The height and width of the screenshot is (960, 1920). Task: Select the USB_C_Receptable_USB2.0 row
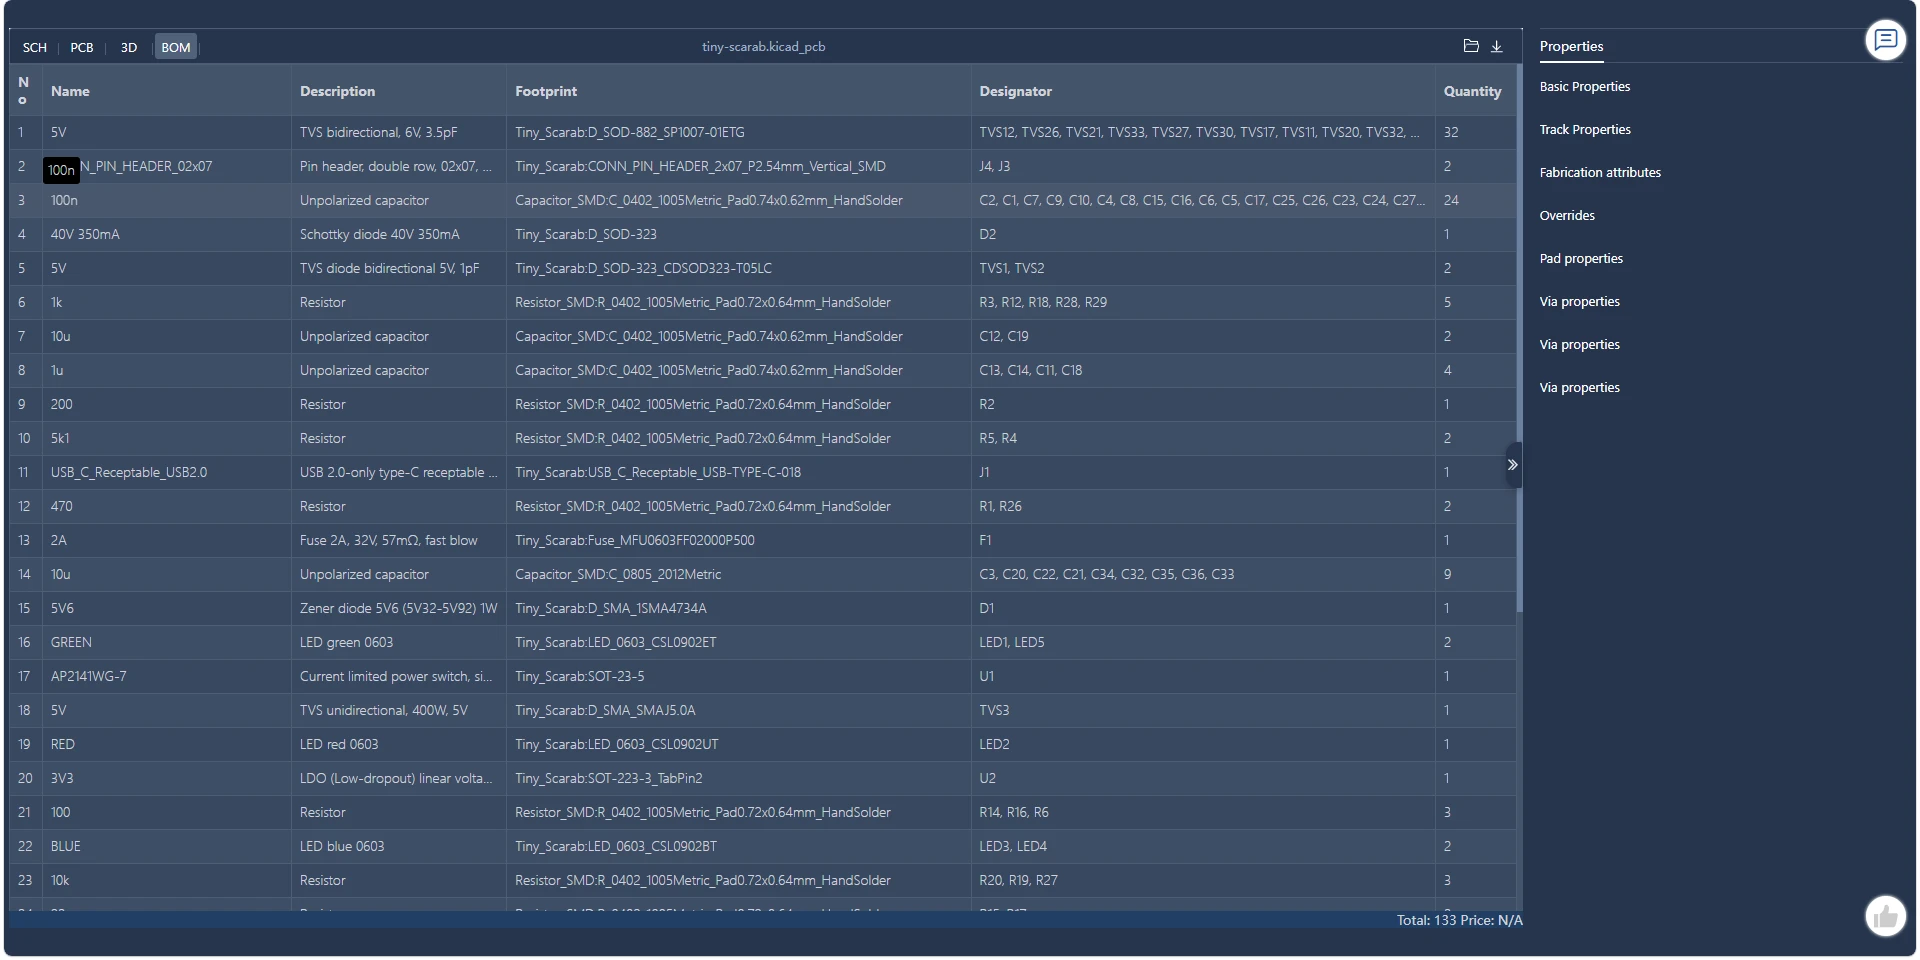click(x=129, y=472)
